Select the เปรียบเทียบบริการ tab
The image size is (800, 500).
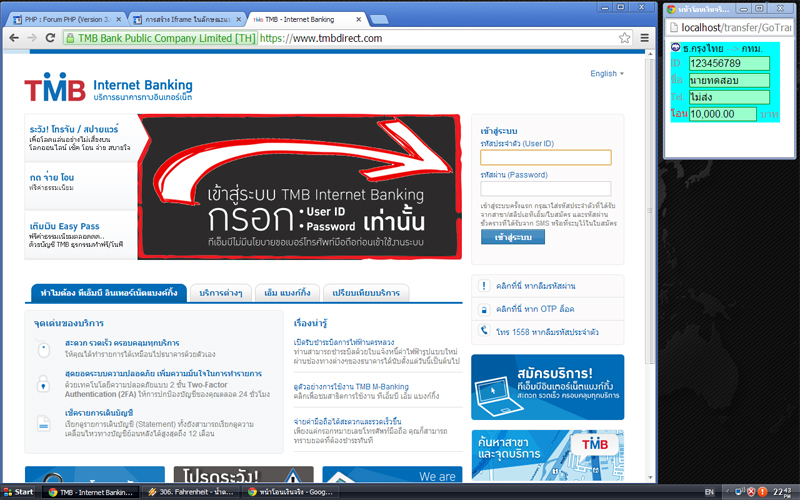click(x=366, y=293)
